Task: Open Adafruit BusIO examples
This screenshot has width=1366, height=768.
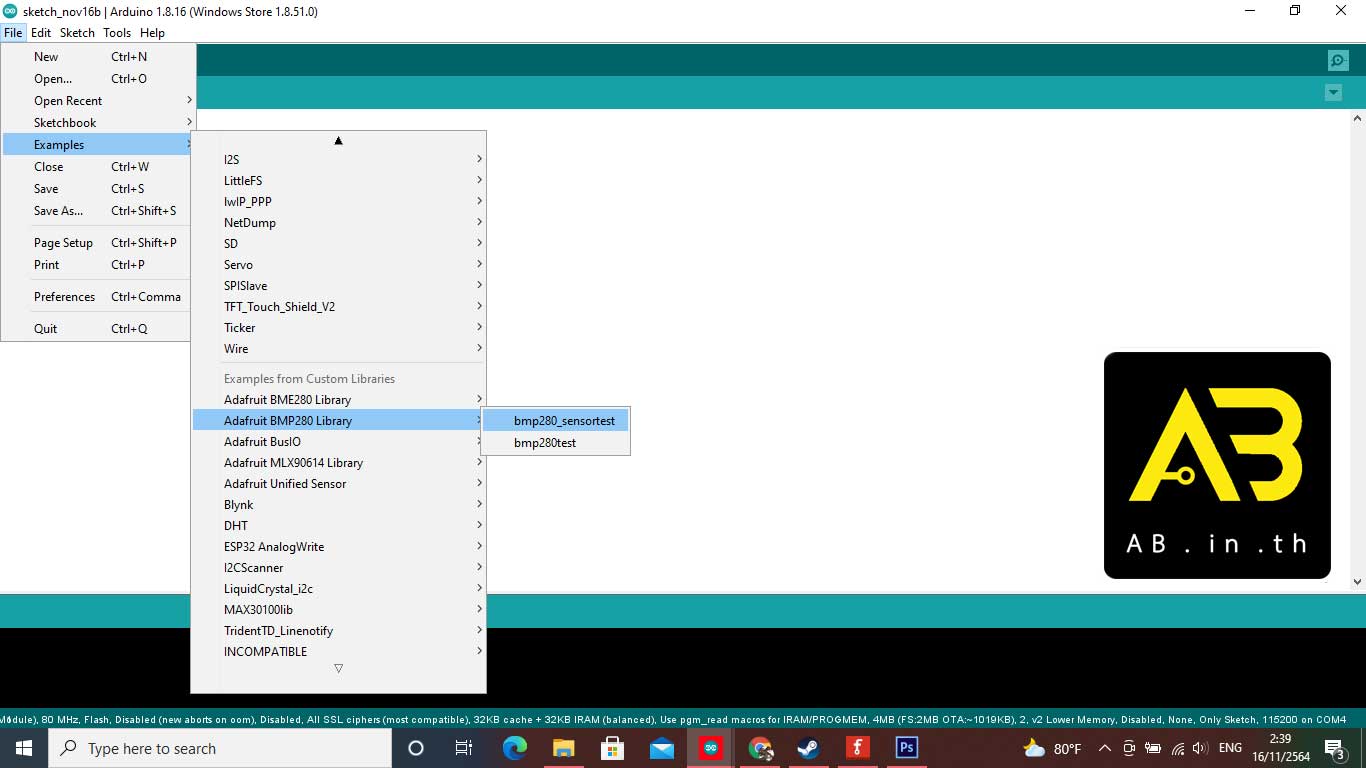Action: click(338, 442)
